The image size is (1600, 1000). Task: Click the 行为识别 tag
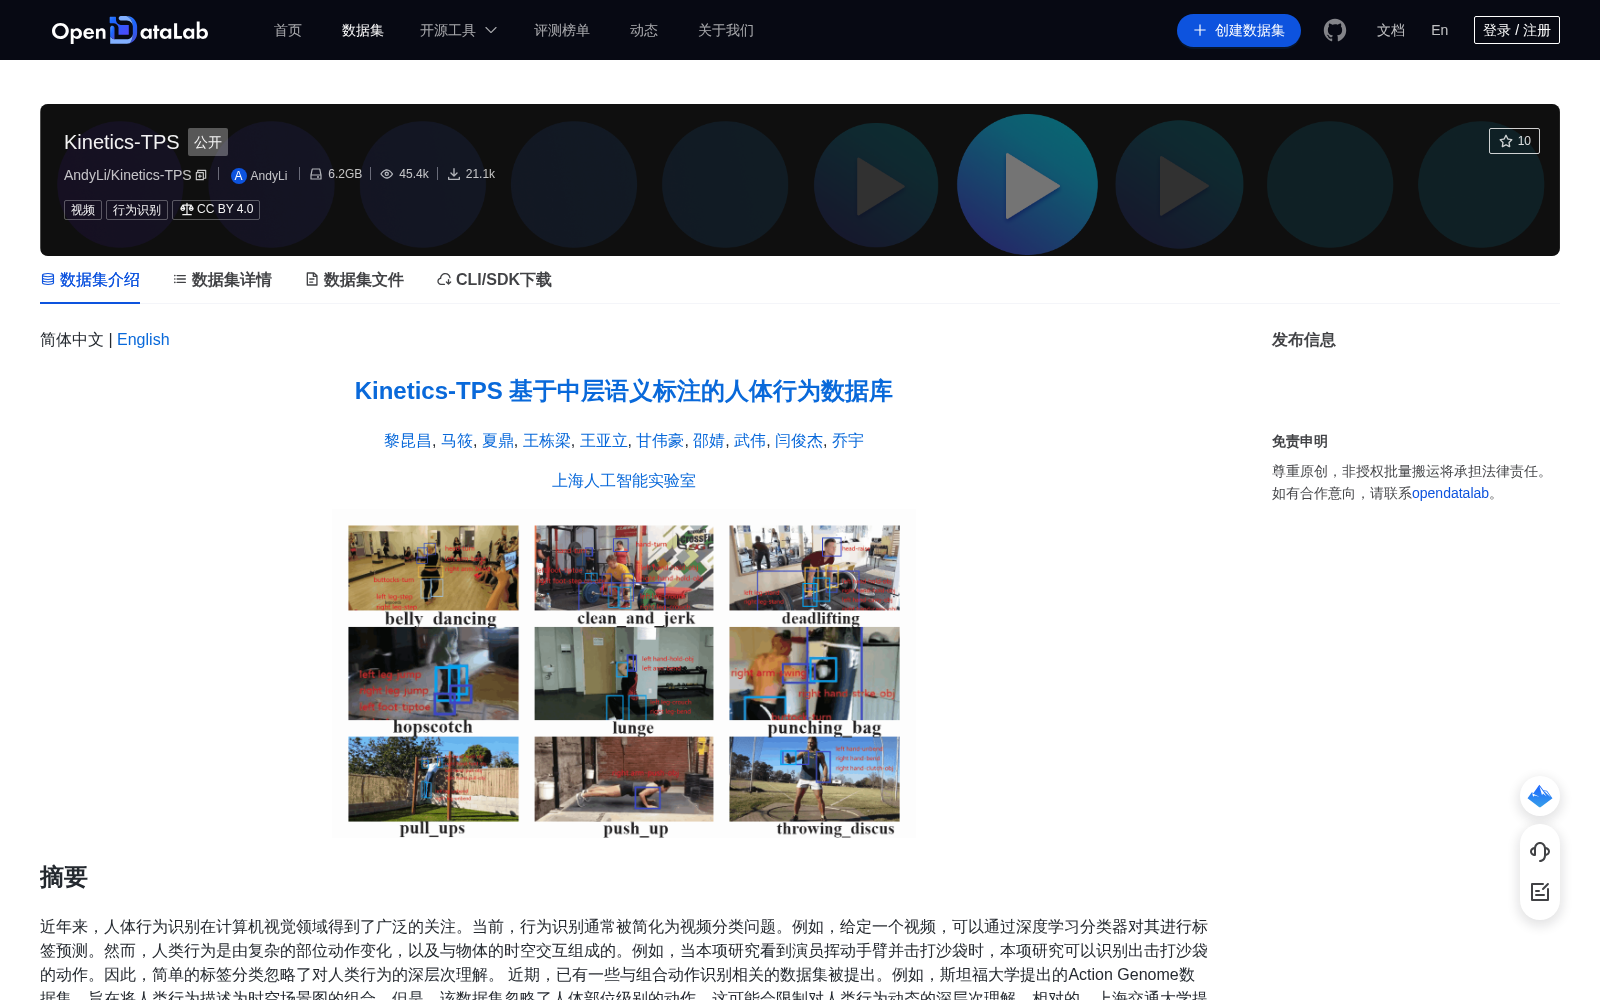(137, 210)
